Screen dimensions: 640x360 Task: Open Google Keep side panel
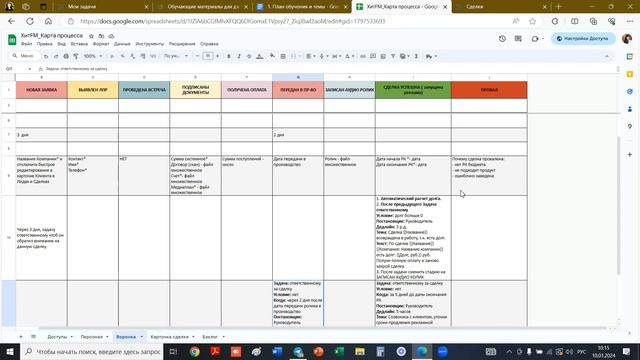pos(630,74)
